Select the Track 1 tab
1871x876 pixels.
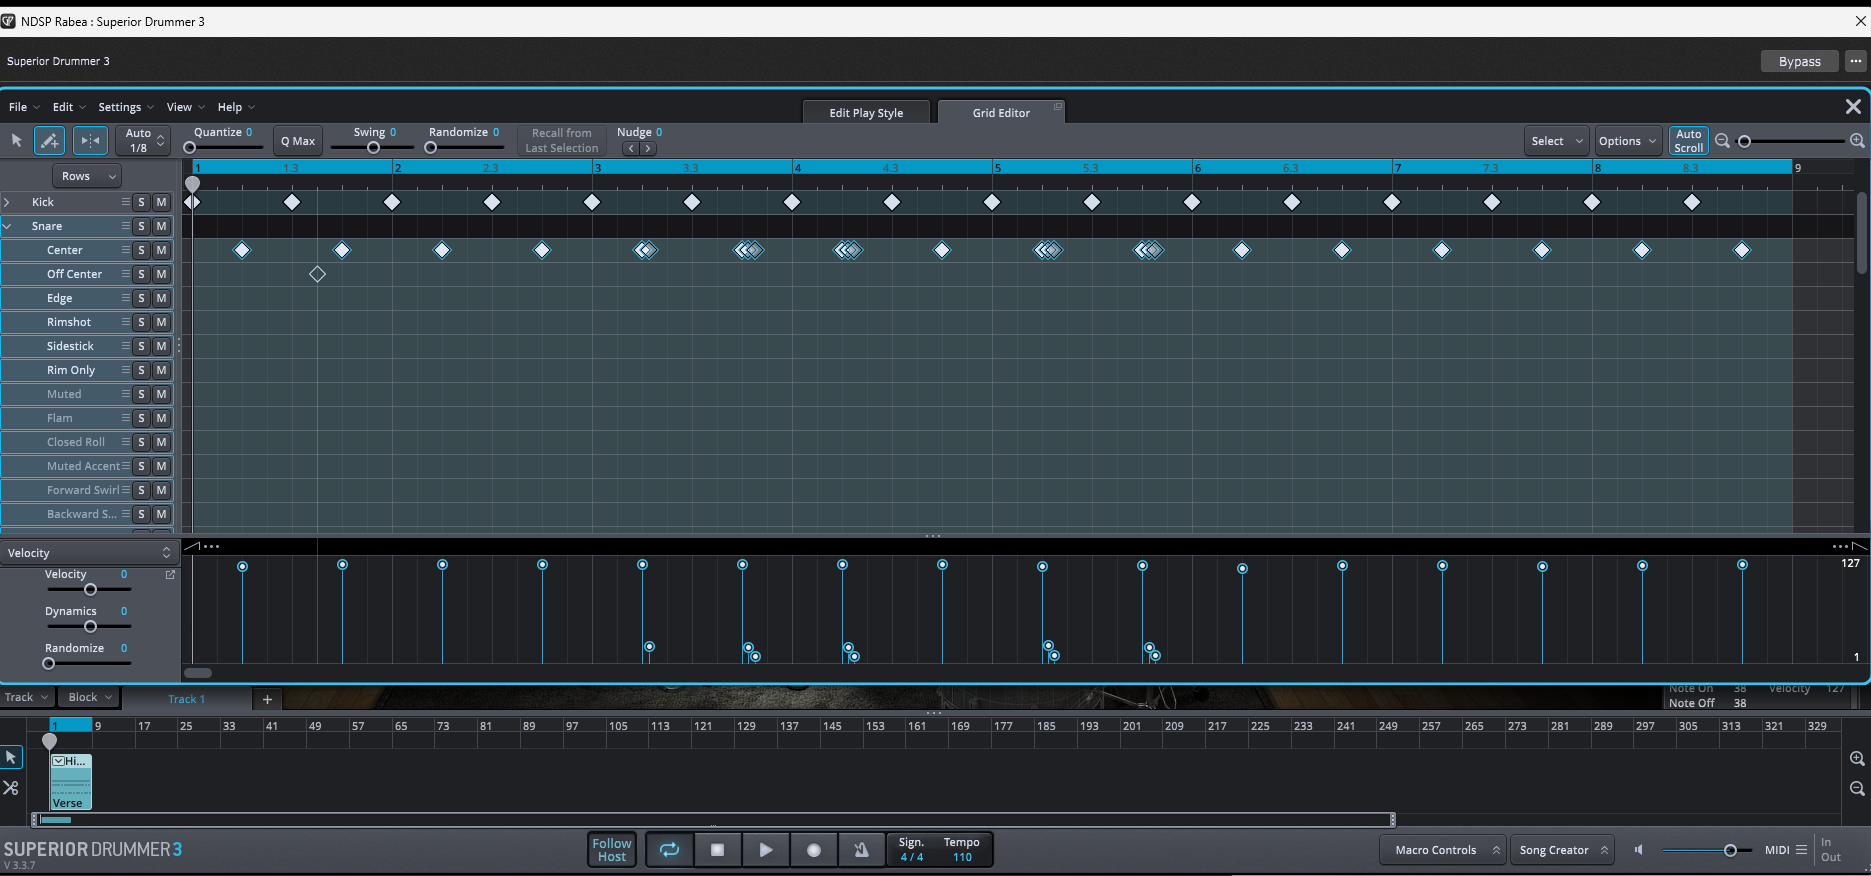[x=186, y=699]
